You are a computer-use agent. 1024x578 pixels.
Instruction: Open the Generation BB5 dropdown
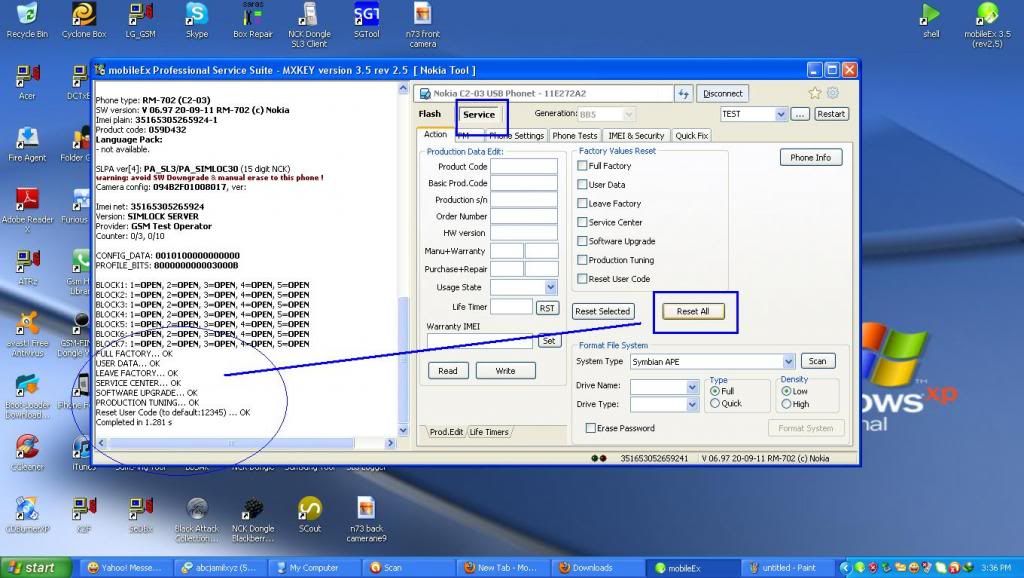click(628, 114)
